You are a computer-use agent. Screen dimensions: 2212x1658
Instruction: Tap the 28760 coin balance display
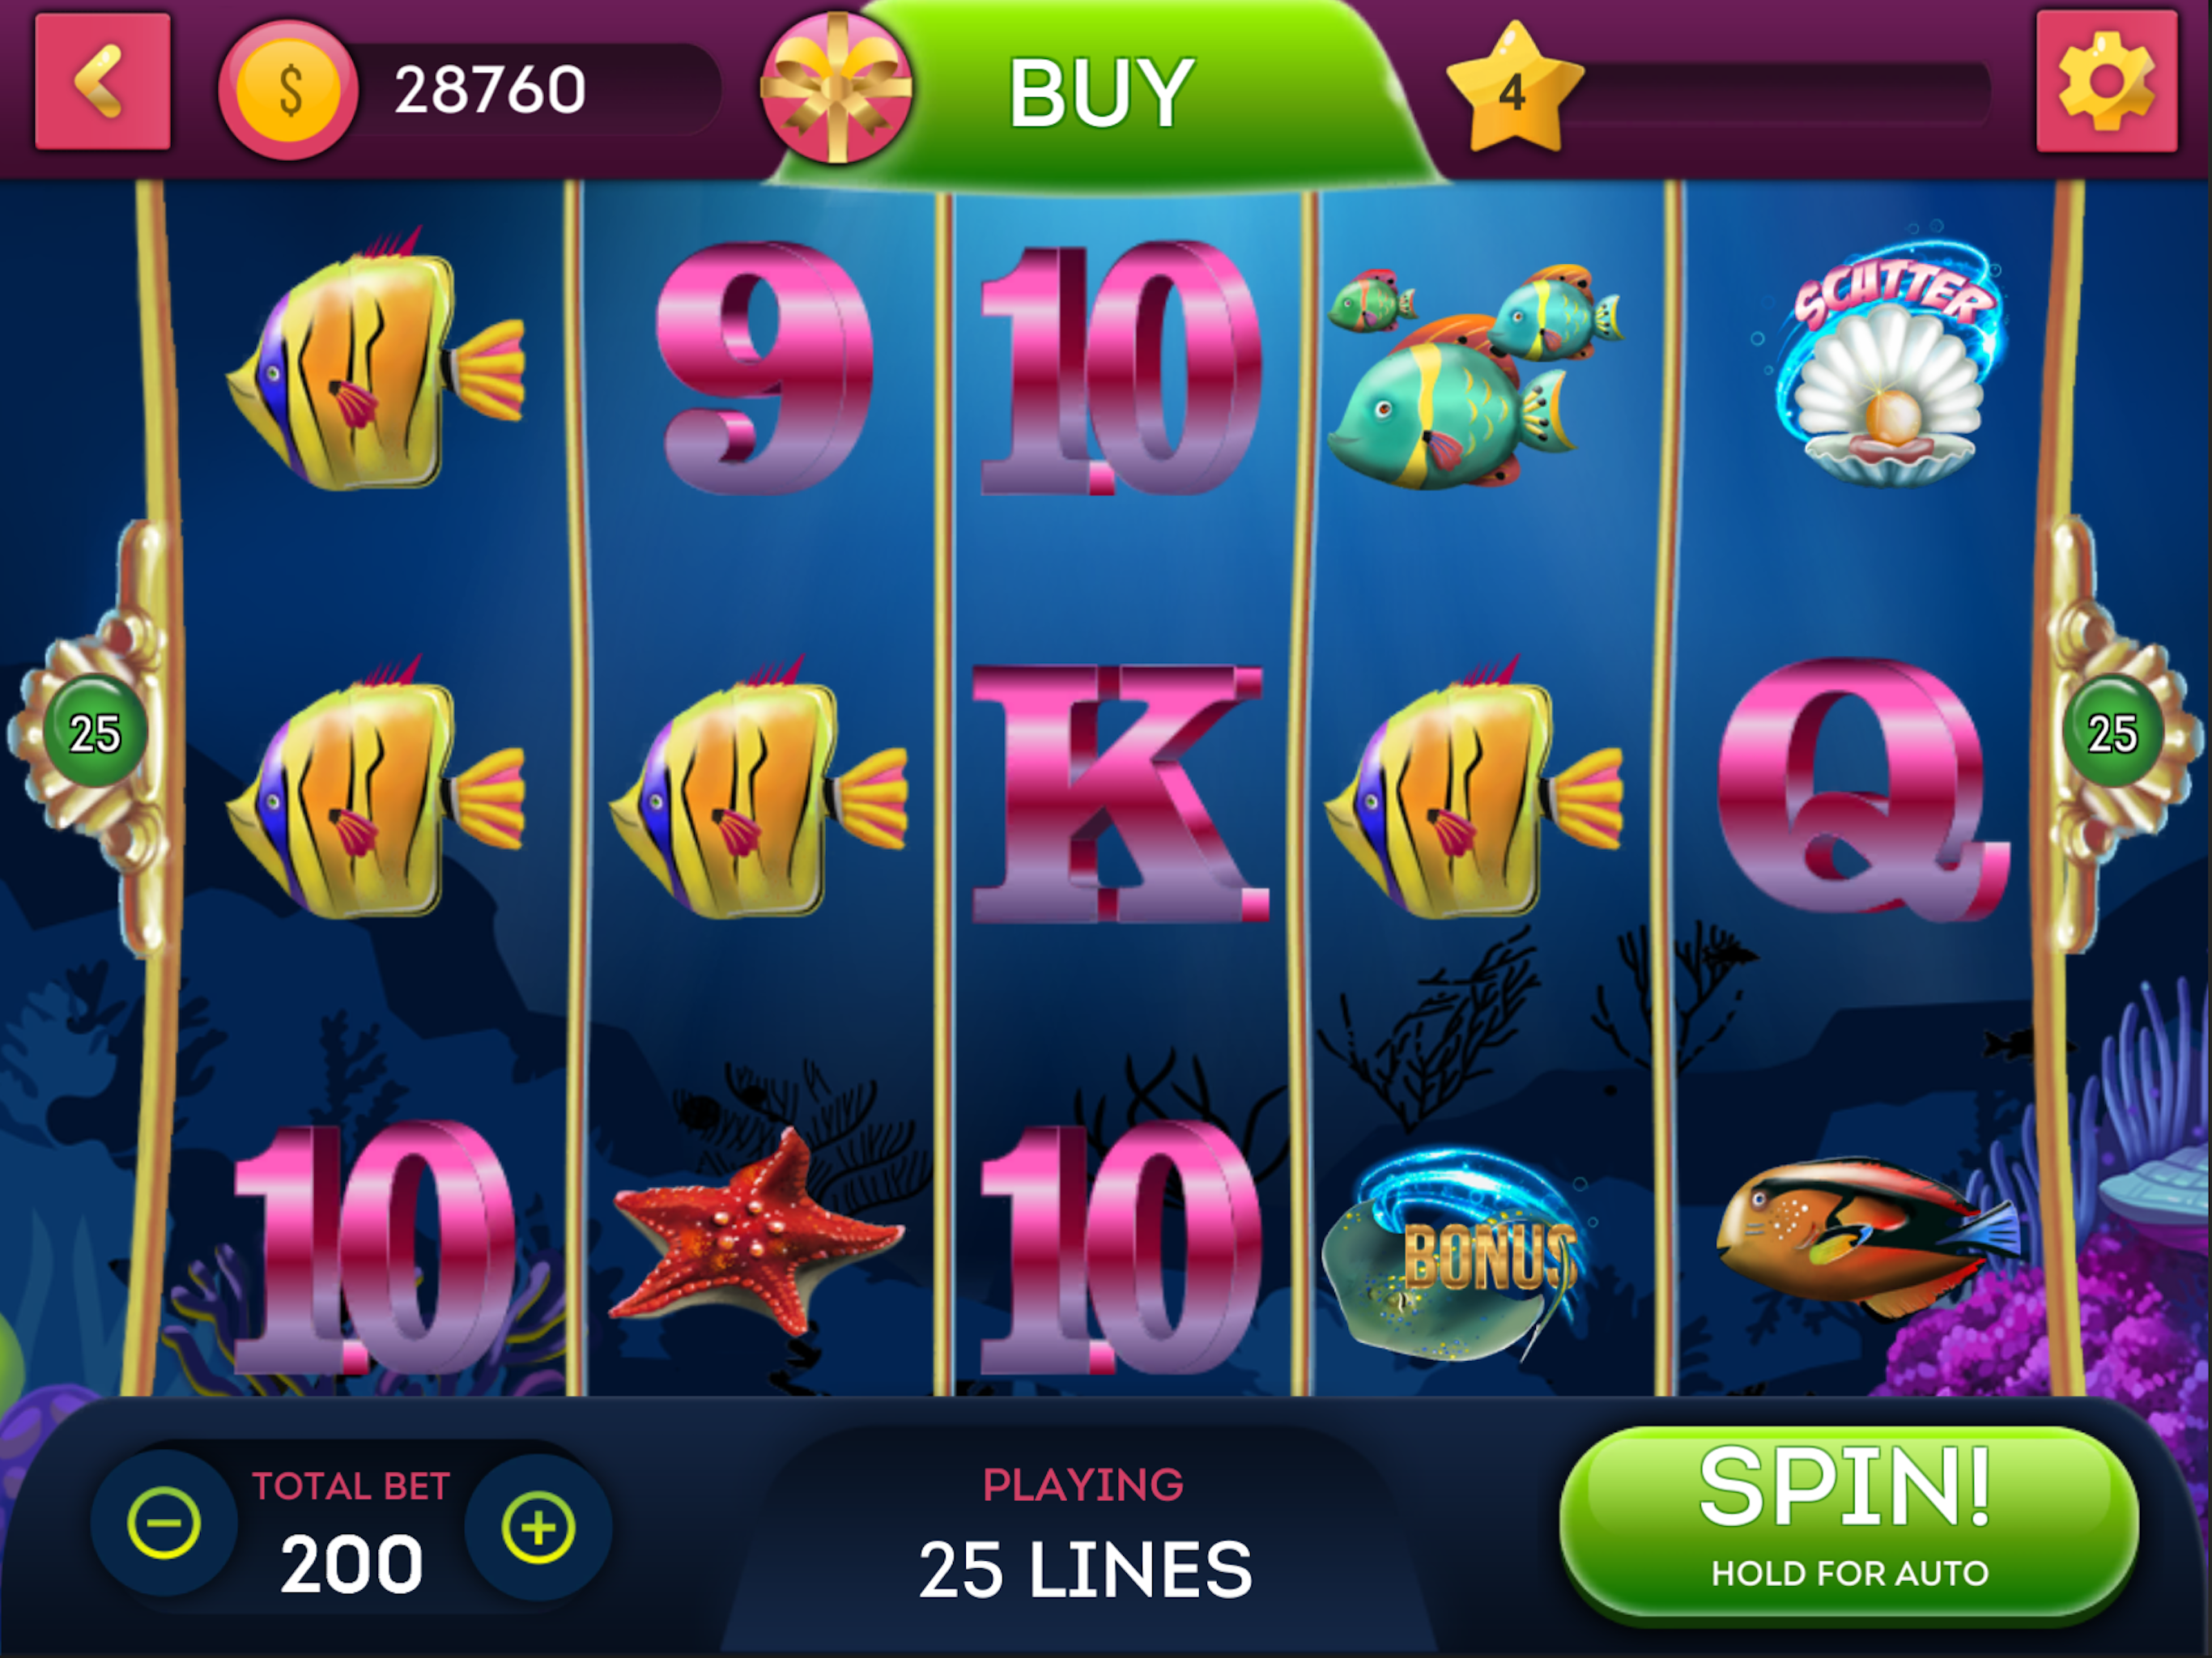coord(489,89)
